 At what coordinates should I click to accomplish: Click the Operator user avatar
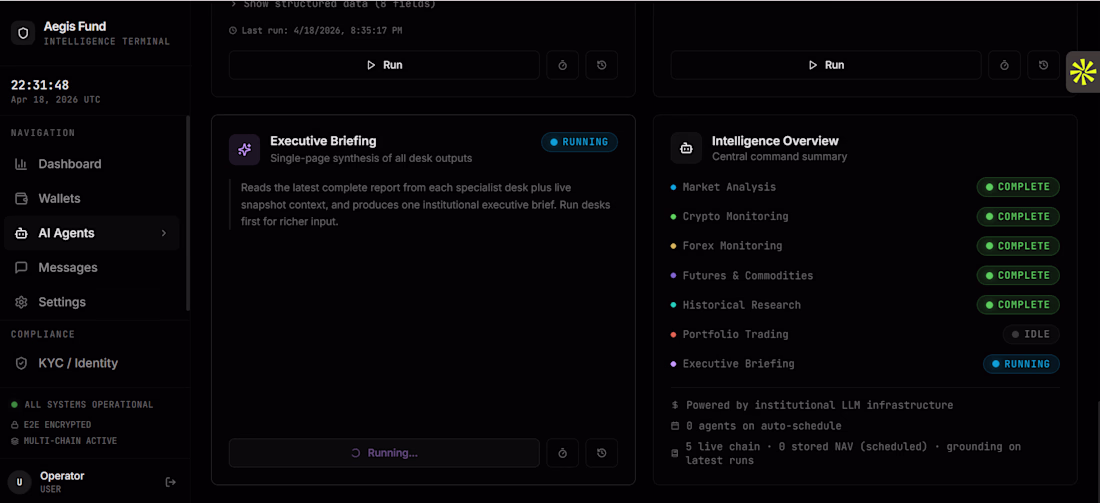tap(20, 482)
